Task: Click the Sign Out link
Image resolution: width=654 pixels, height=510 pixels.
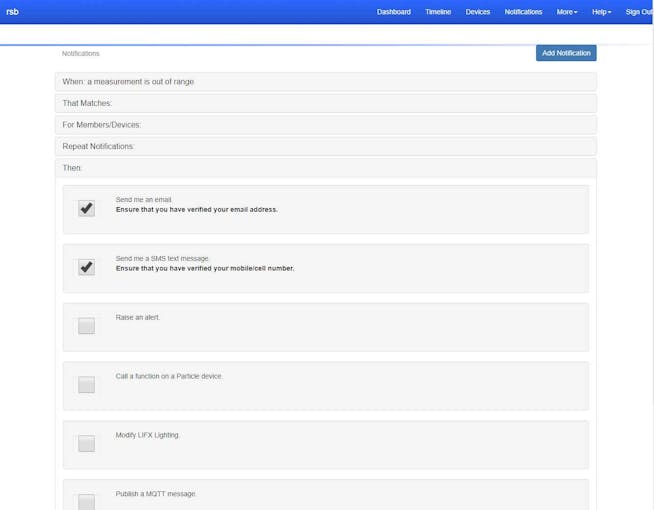Action: point(639,12)
